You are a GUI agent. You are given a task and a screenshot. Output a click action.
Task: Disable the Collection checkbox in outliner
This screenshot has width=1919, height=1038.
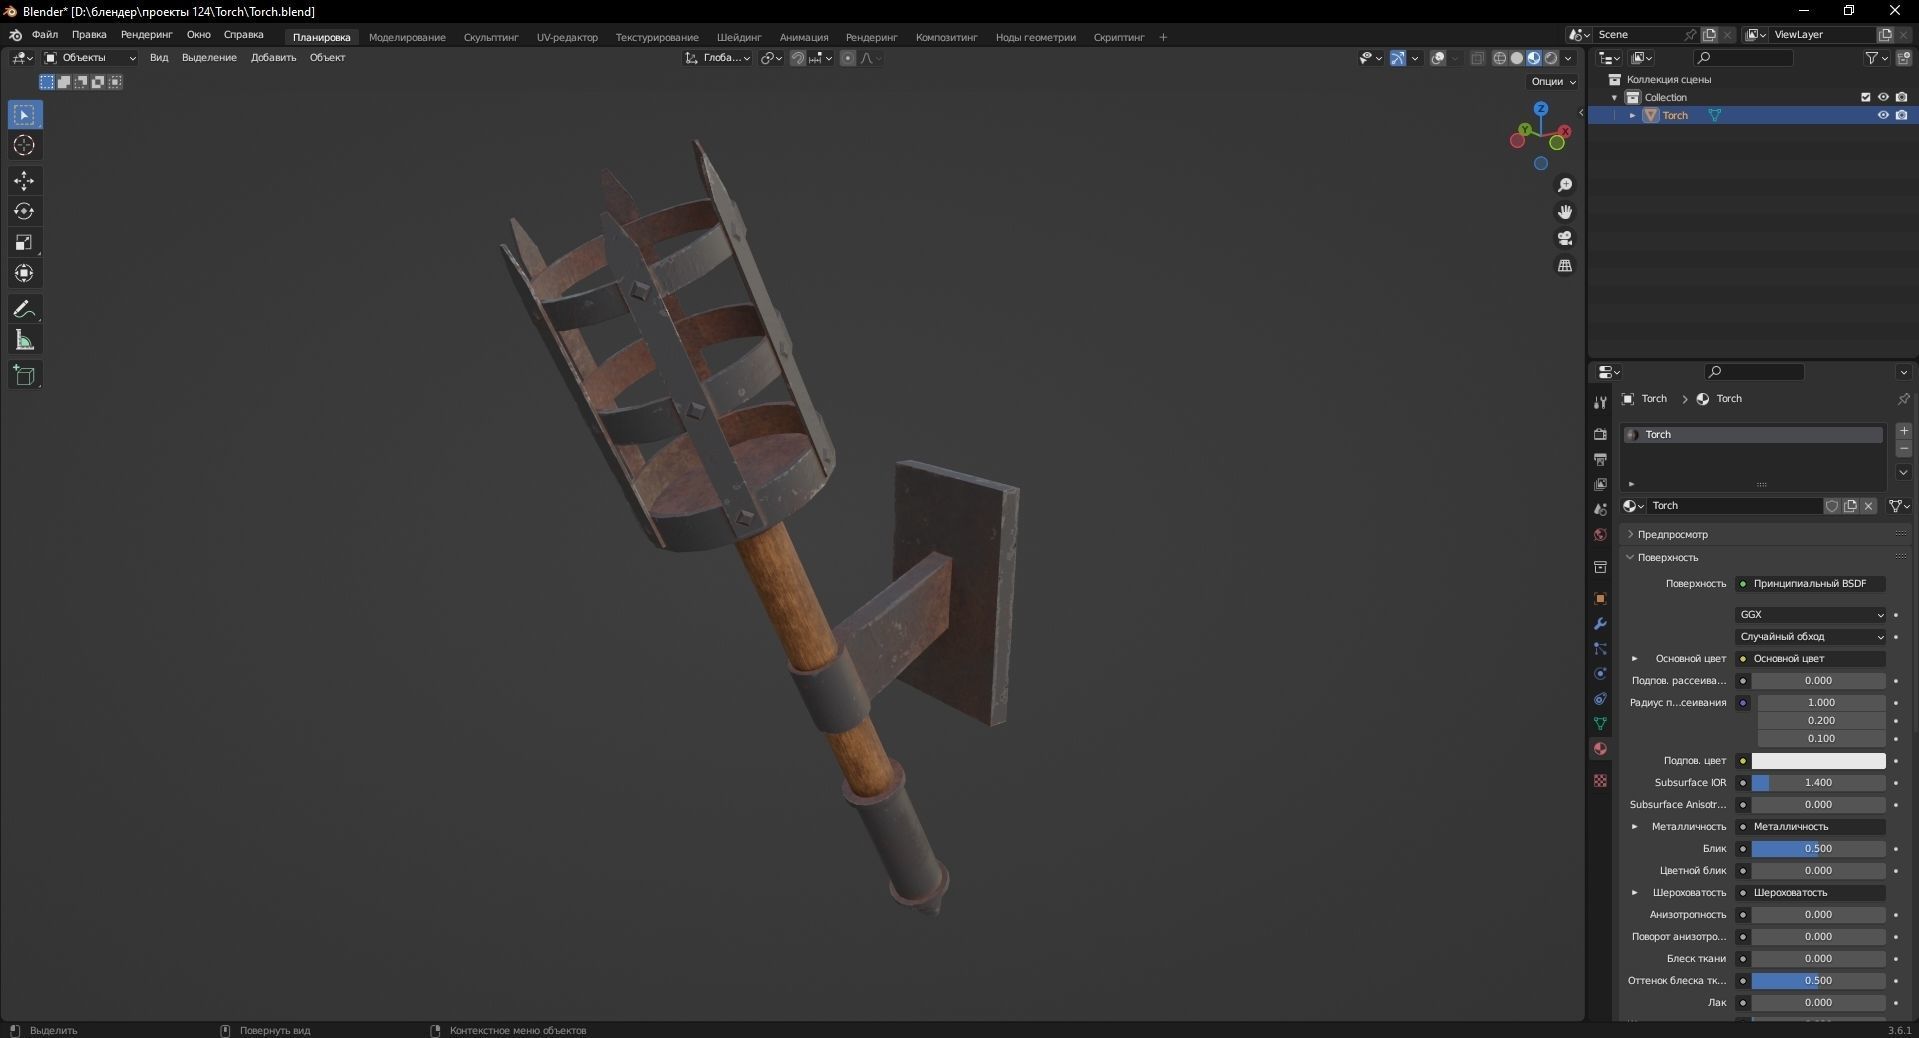(1866, 97)
